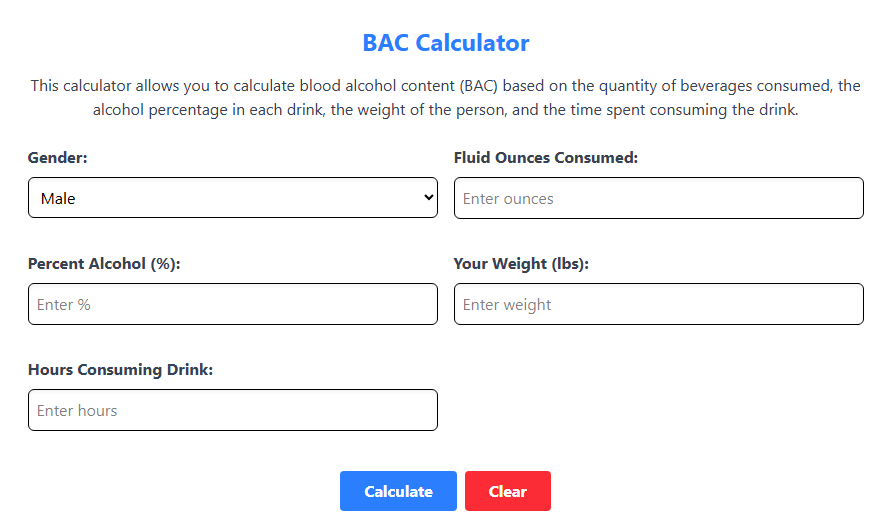Viewport: 891px width, 520px height.
Task: Click the 'Enter weight' placeholder text
Action: 507,305
